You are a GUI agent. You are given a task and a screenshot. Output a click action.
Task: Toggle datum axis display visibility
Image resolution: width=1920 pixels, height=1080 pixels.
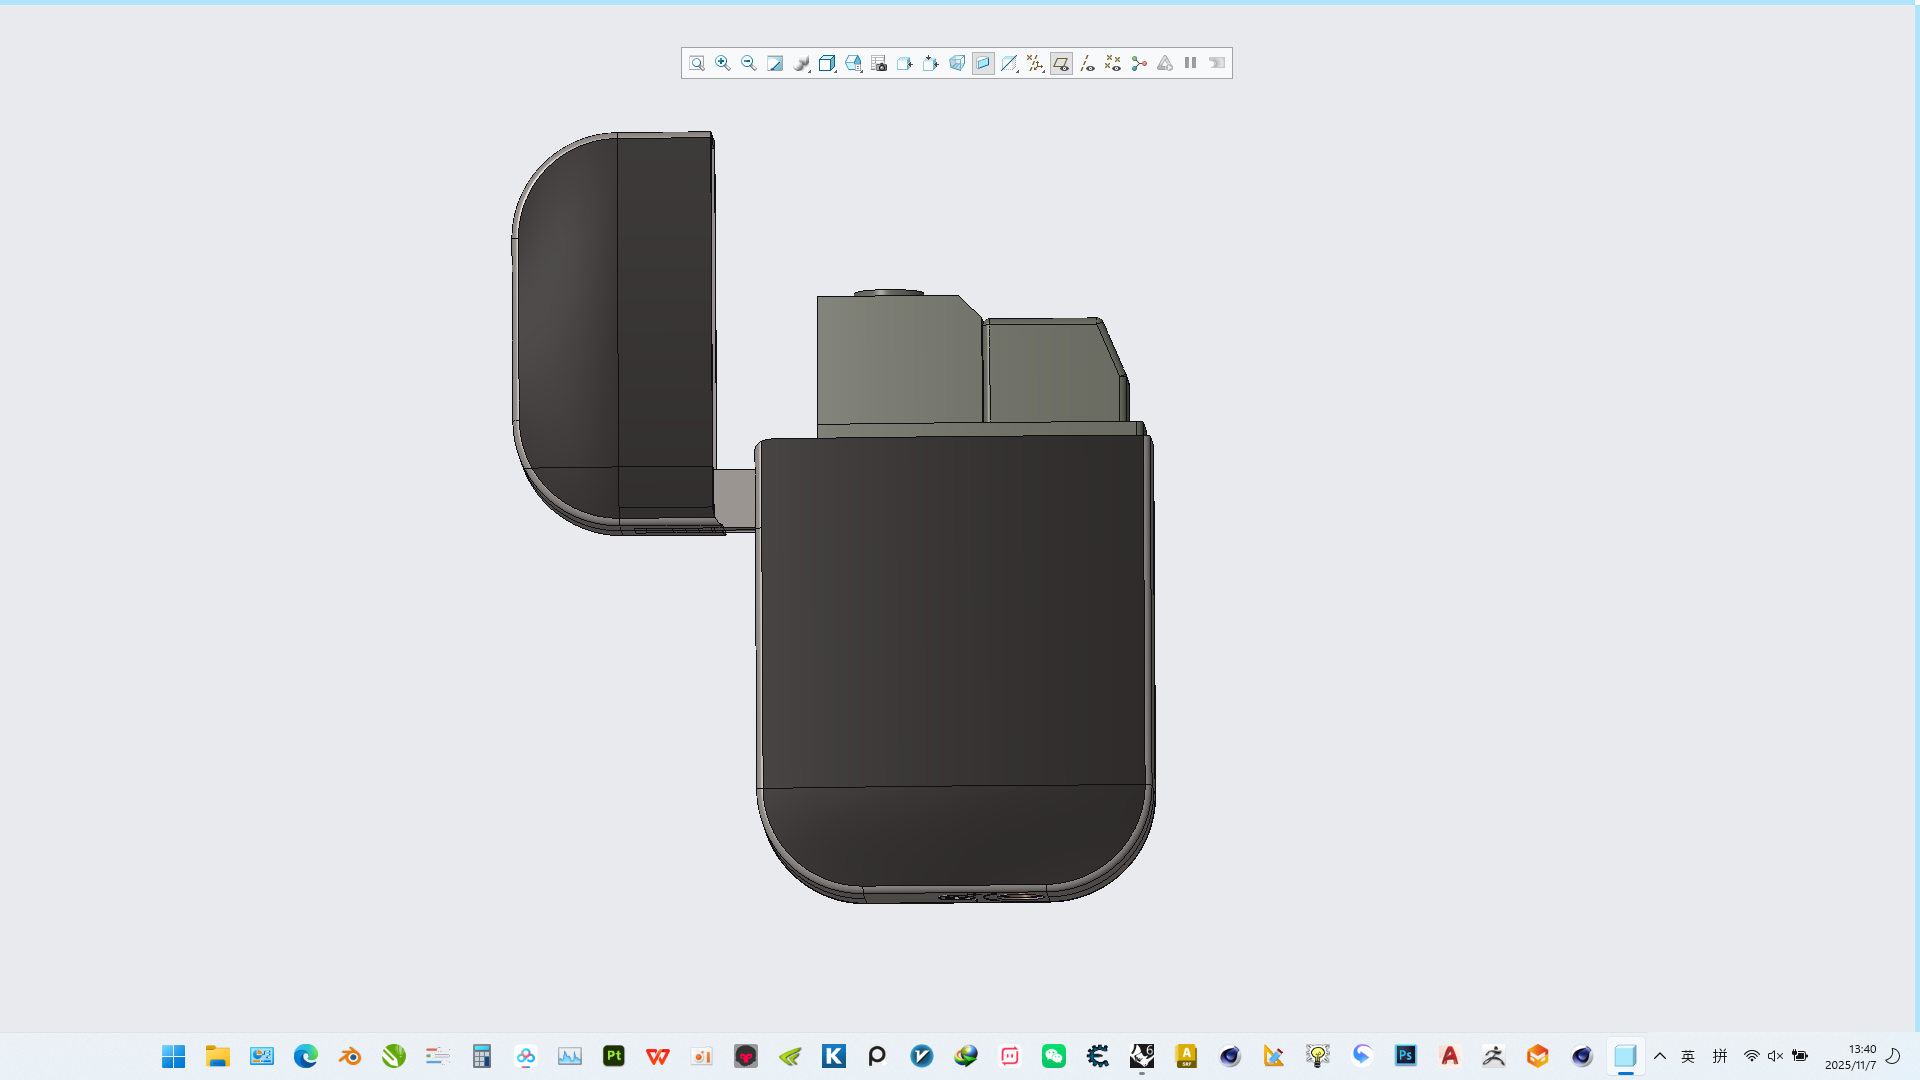(x=1087, y=63)
